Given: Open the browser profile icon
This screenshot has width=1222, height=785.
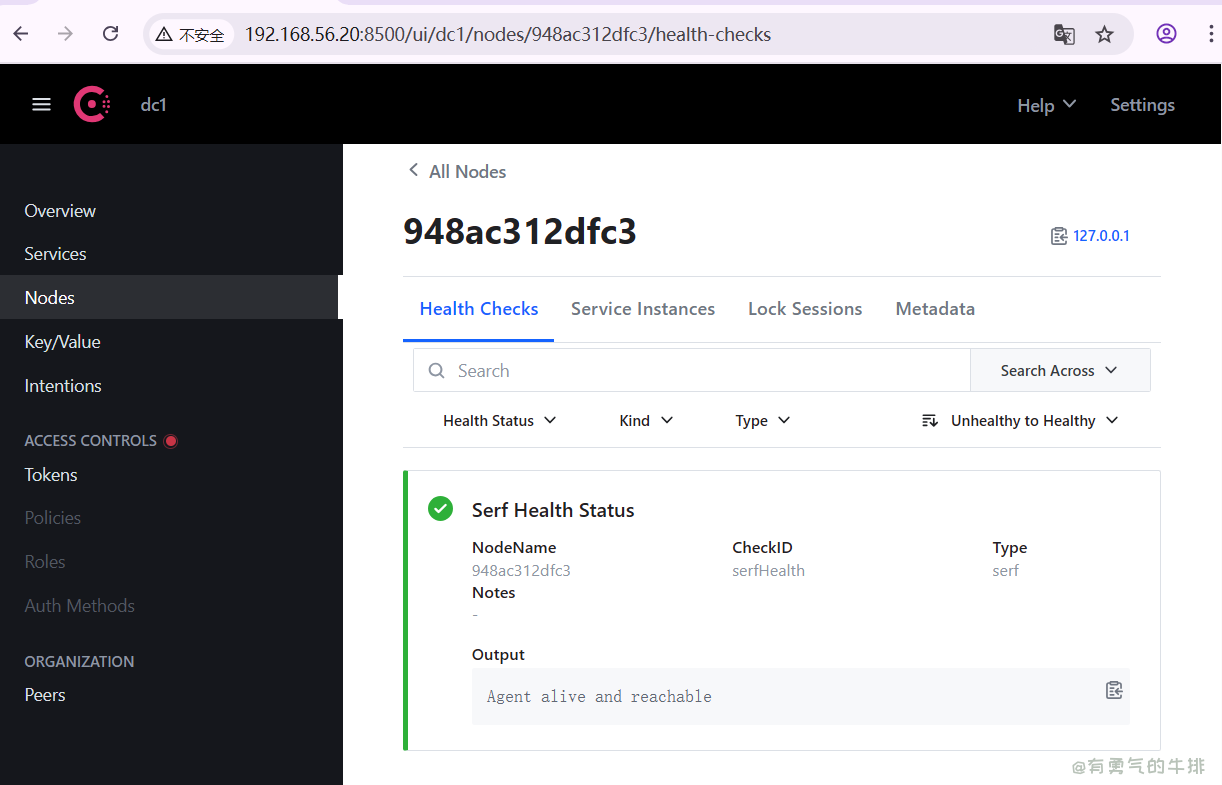Looking at the screenshot, I should [1166, 34].
